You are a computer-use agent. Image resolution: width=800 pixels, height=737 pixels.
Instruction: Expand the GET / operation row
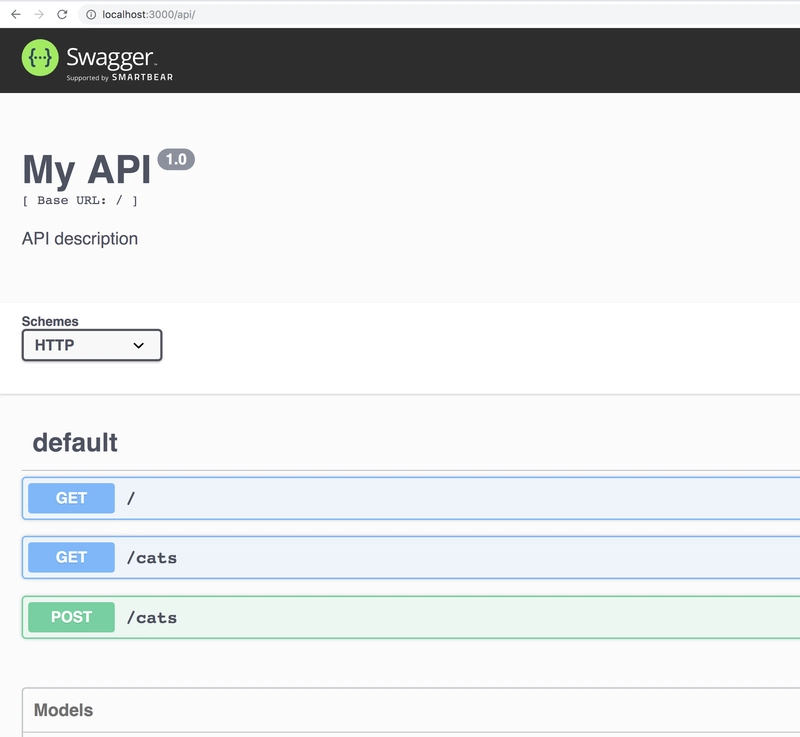point(411,498)
